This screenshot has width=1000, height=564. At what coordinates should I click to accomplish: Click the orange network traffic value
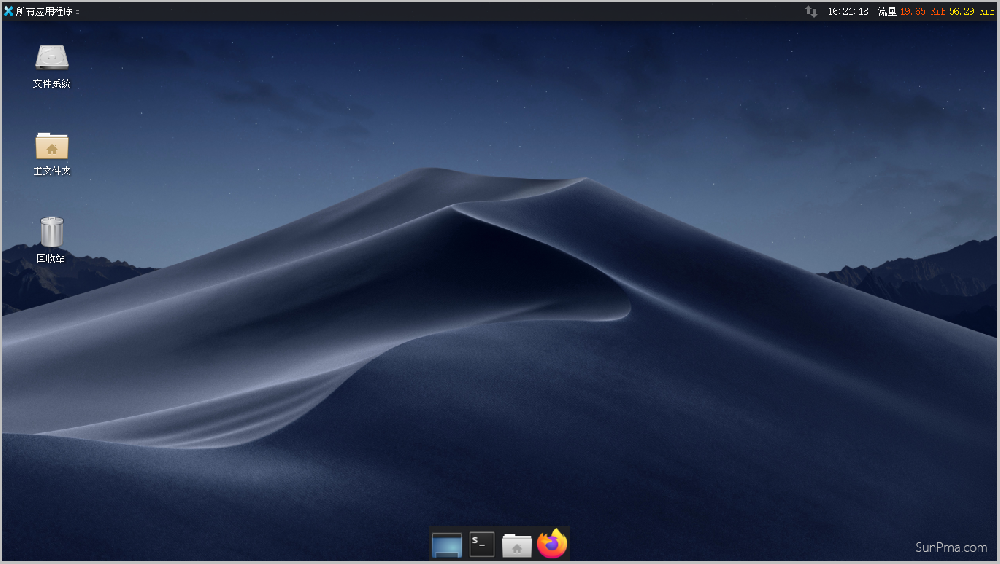[x=922, y=11]
